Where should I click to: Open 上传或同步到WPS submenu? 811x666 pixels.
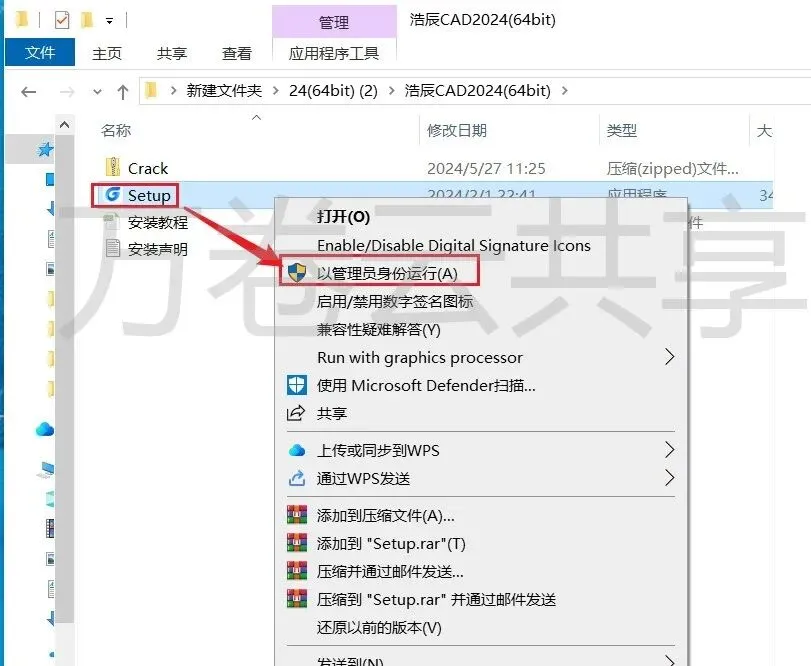point(378,450)
